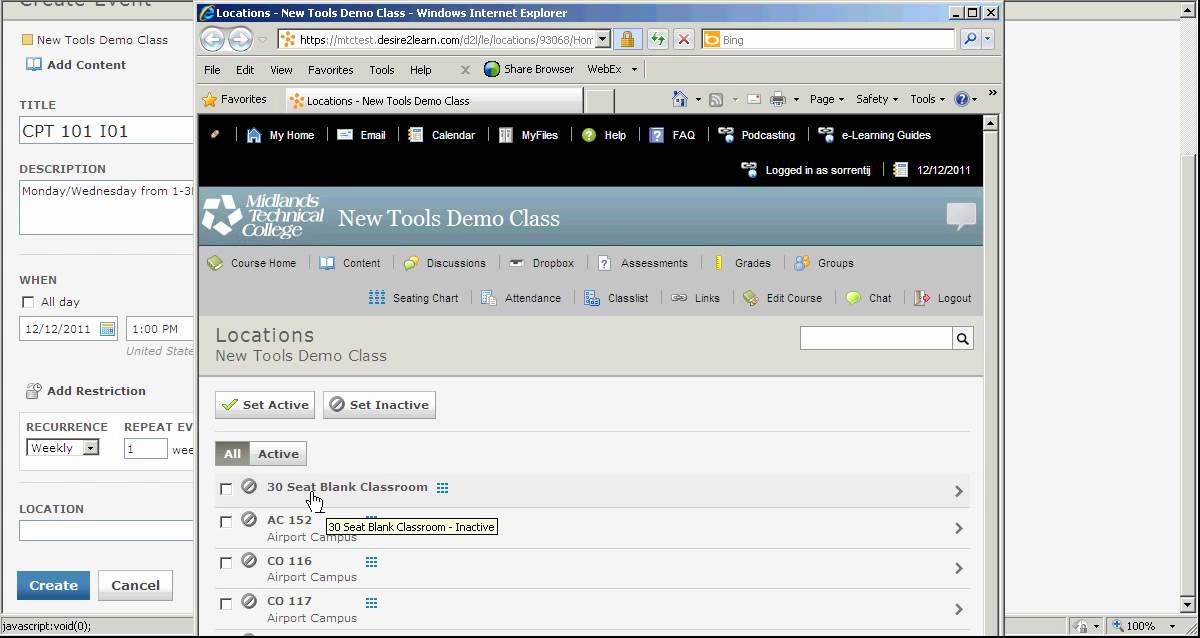This screenshot has height=638, width=1200.
Task: Click the Home icon in IE command bar
Action: pos(680,99)
